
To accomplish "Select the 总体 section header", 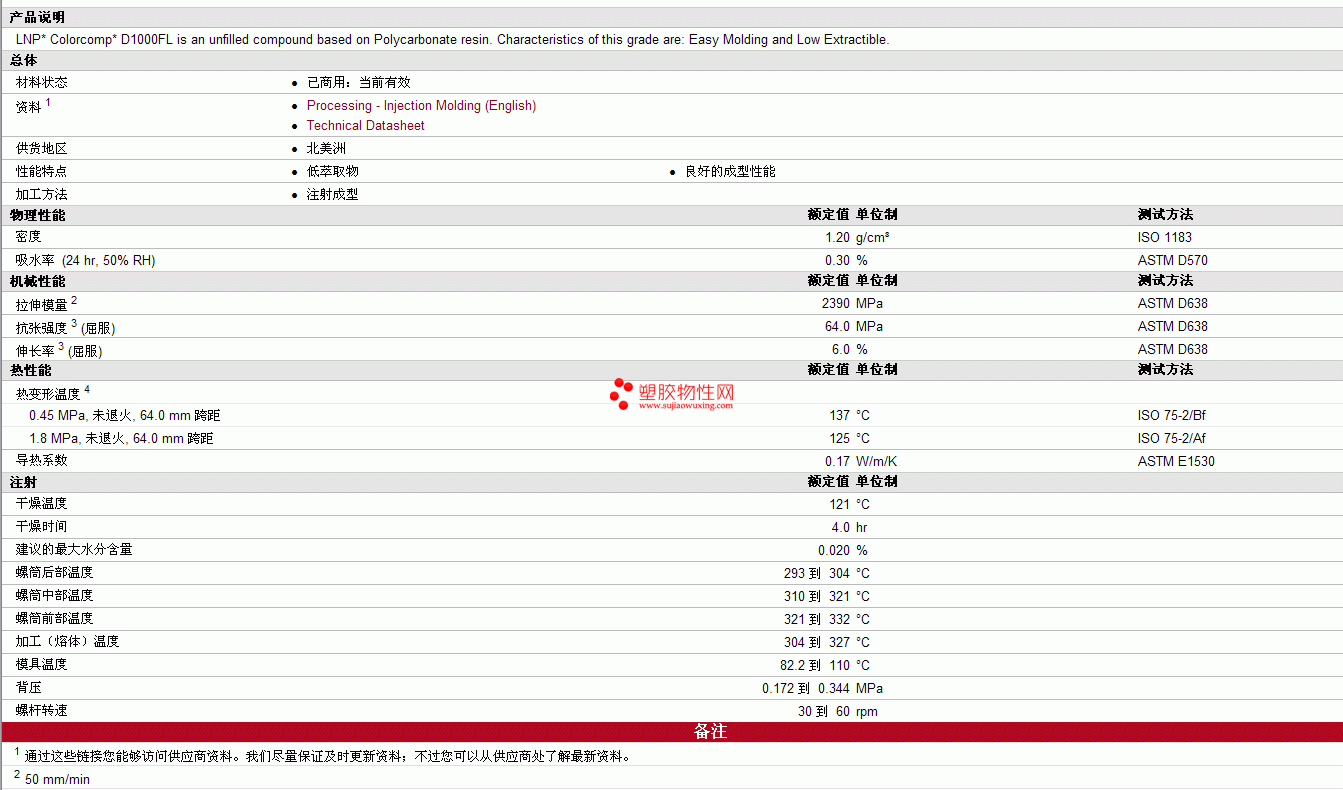I will tap(24, 61).
